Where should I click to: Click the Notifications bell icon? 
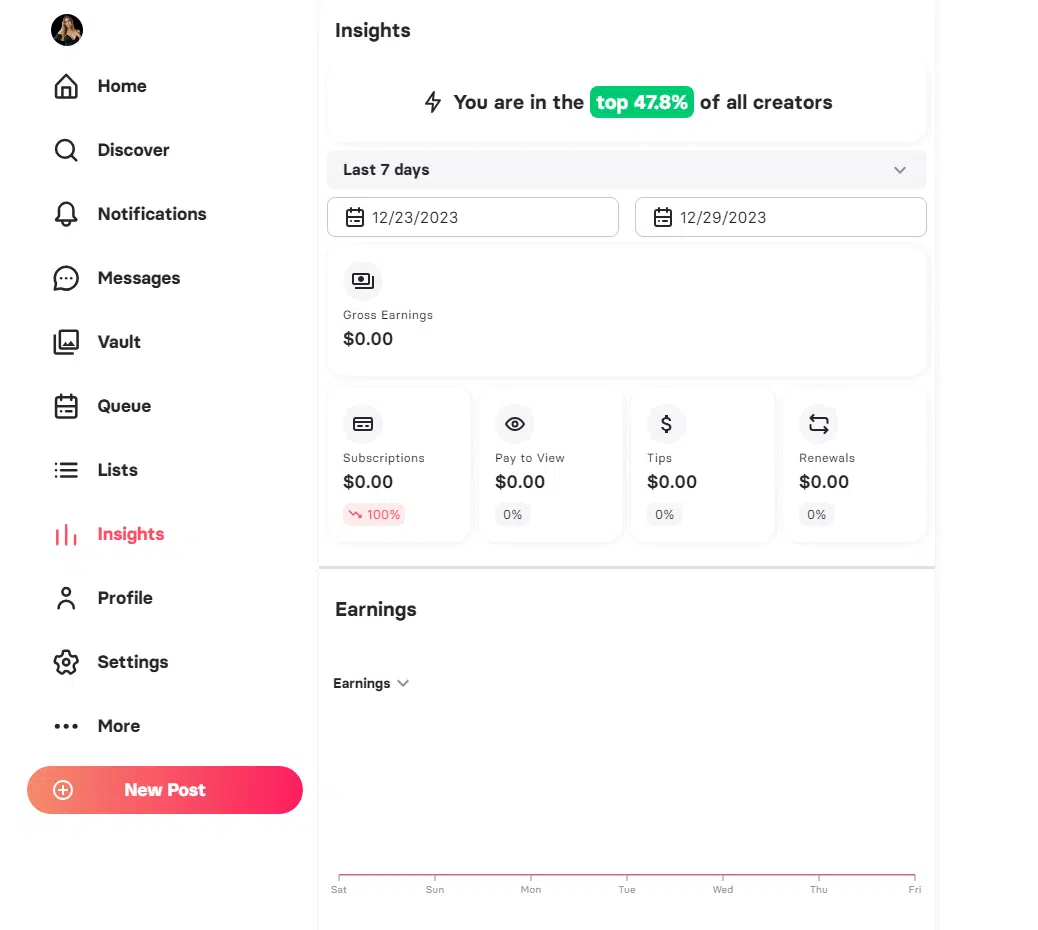pos(66,214)
